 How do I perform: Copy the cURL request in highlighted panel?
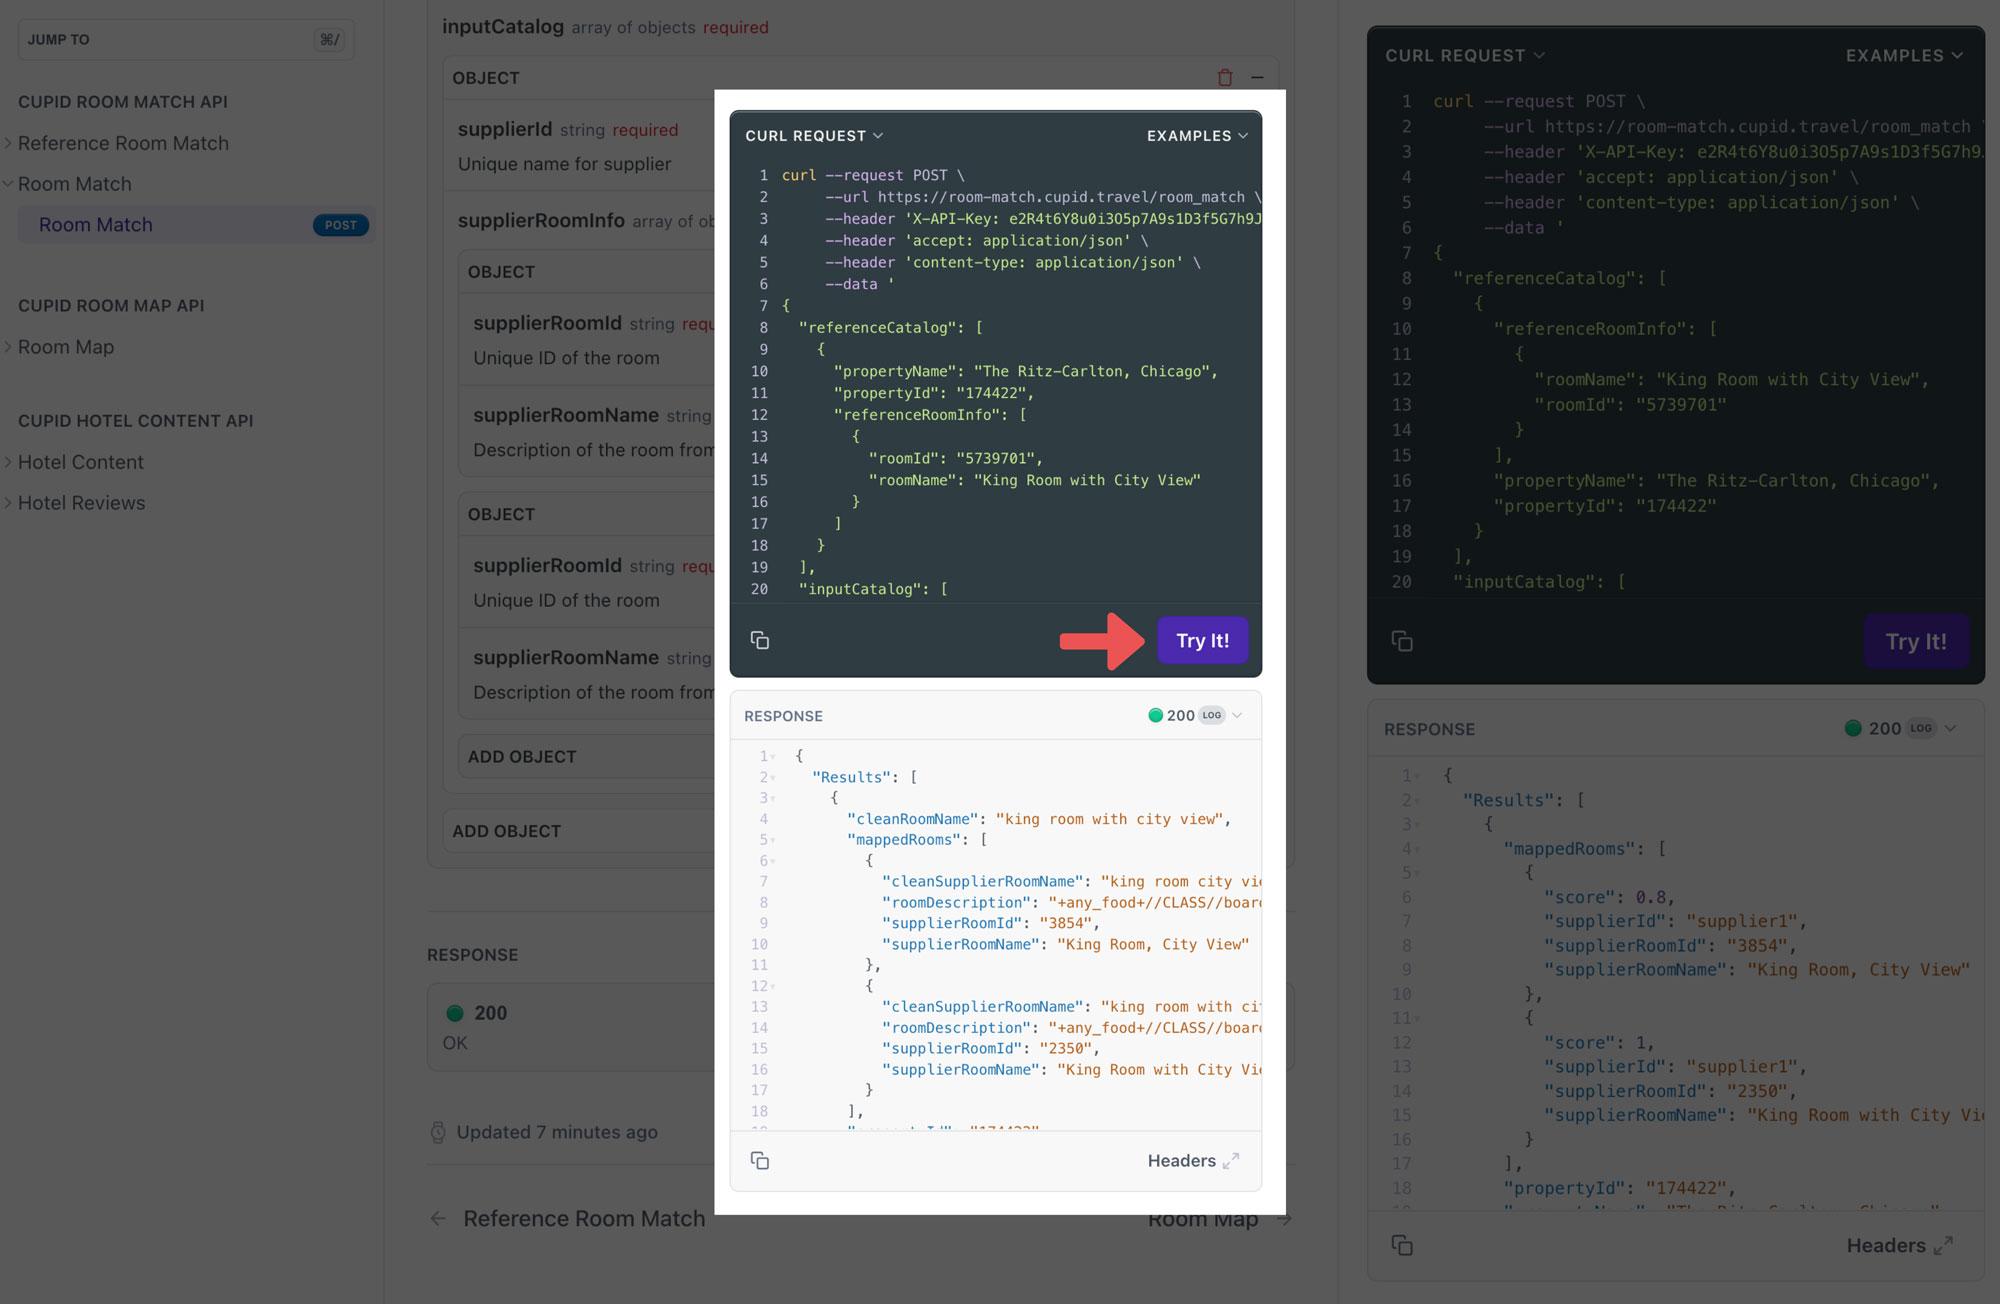tap(760, 640)
